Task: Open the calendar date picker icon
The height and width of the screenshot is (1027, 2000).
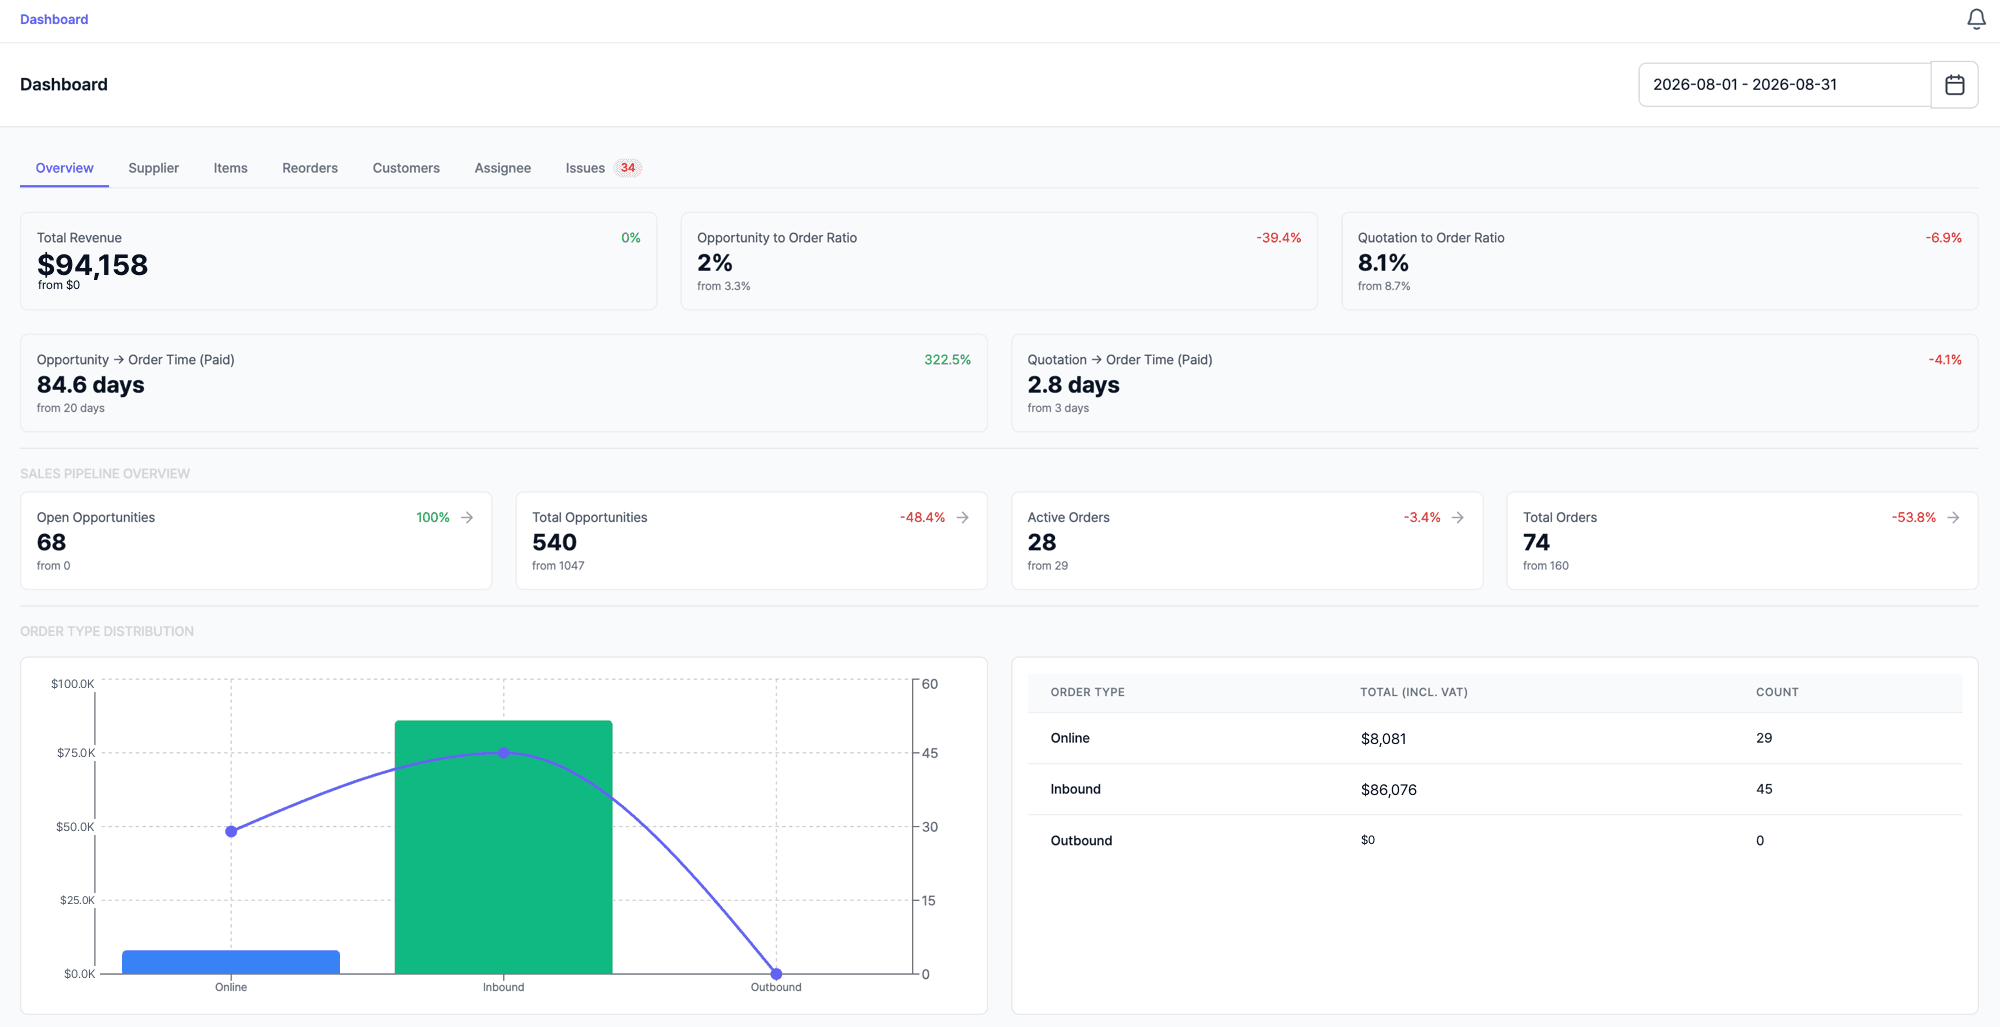Action: click(1954, 85)
